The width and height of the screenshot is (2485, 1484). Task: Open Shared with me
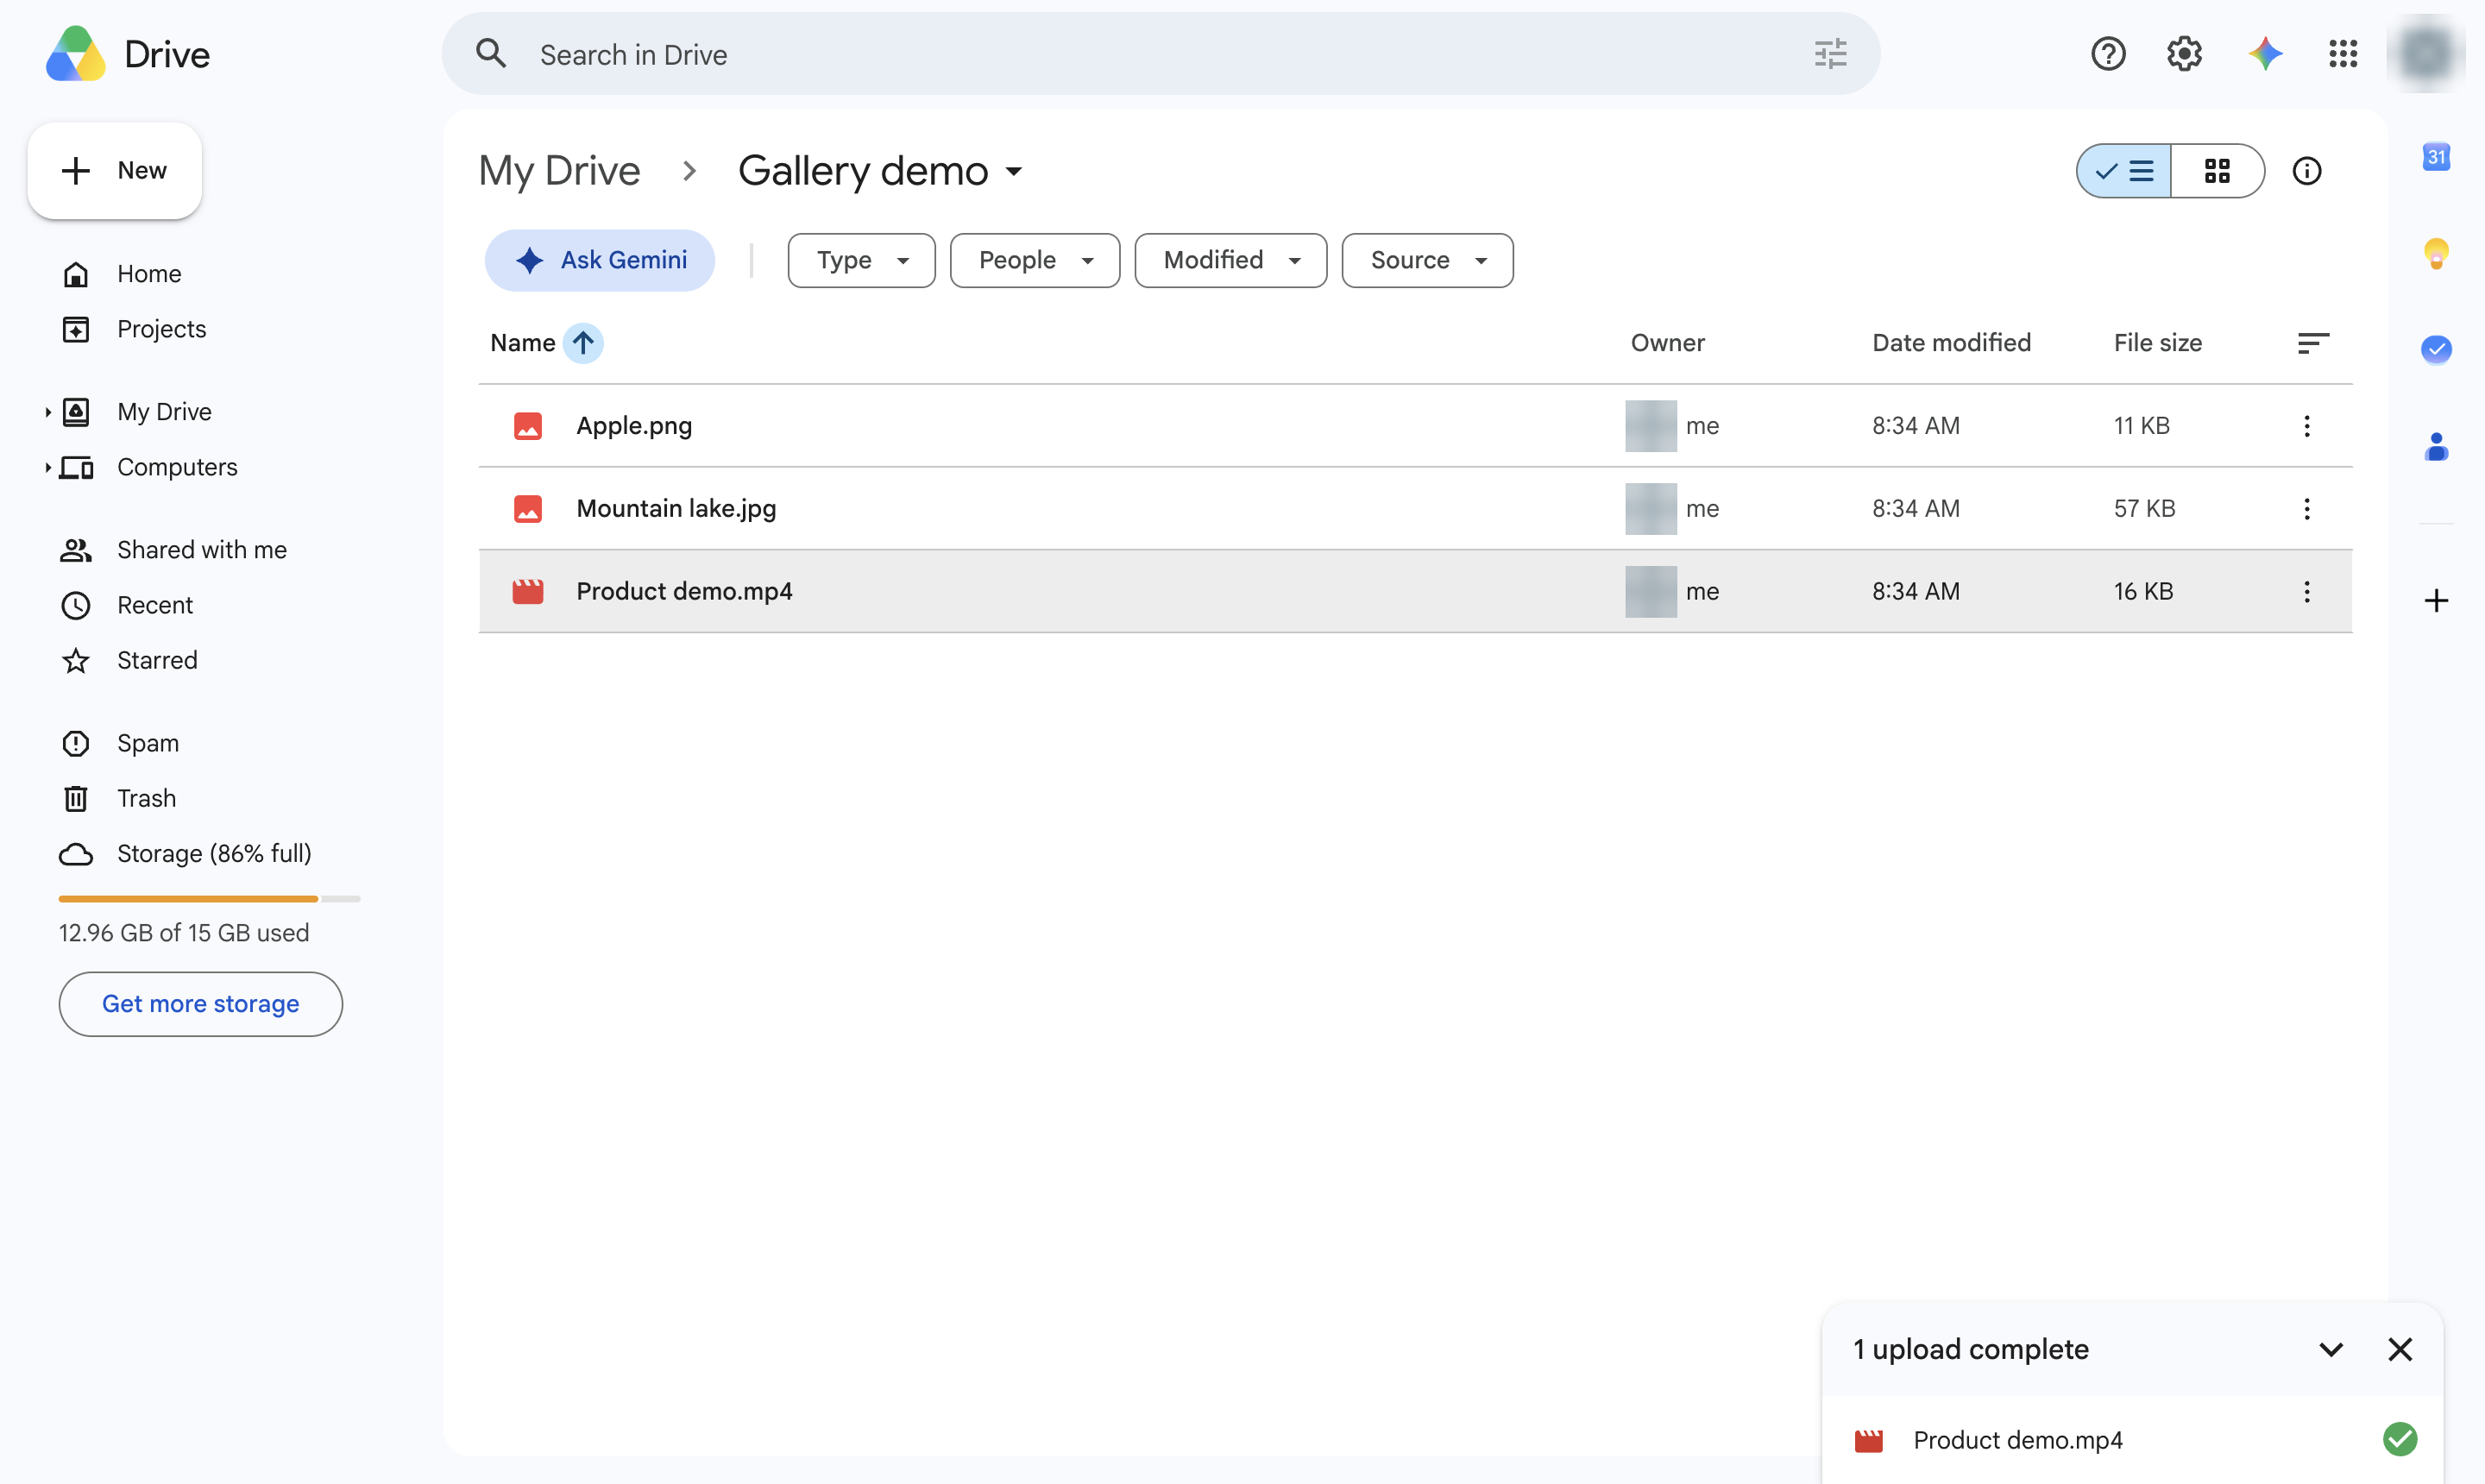pos(174,550)
